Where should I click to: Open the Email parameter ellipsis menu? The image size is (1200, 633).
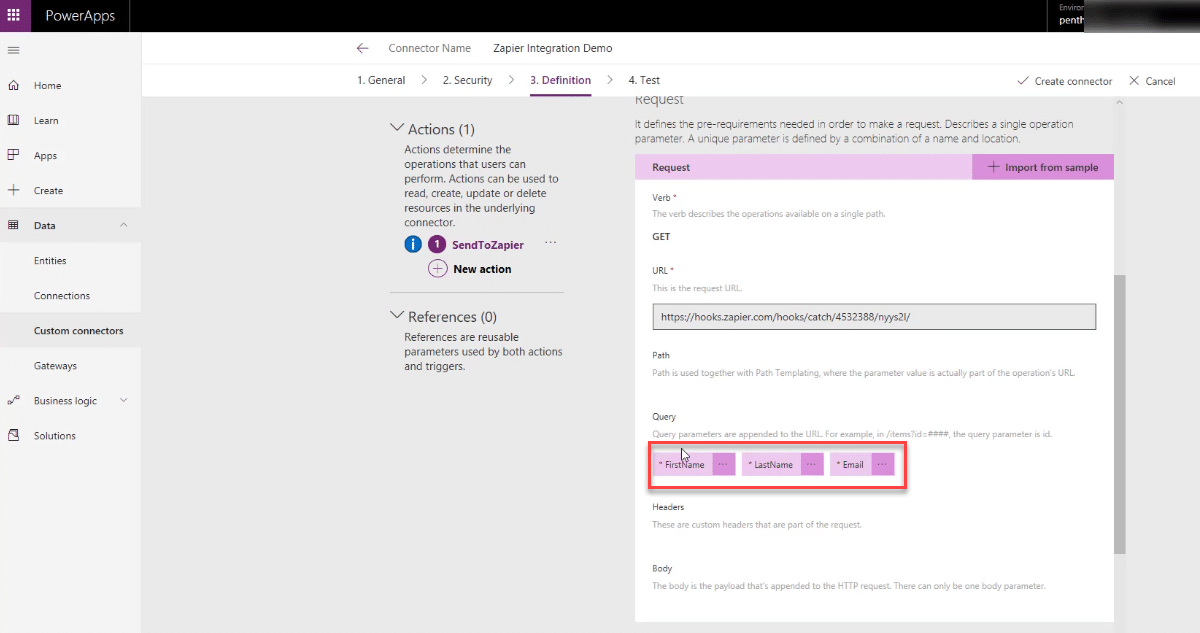coord(882,465)
